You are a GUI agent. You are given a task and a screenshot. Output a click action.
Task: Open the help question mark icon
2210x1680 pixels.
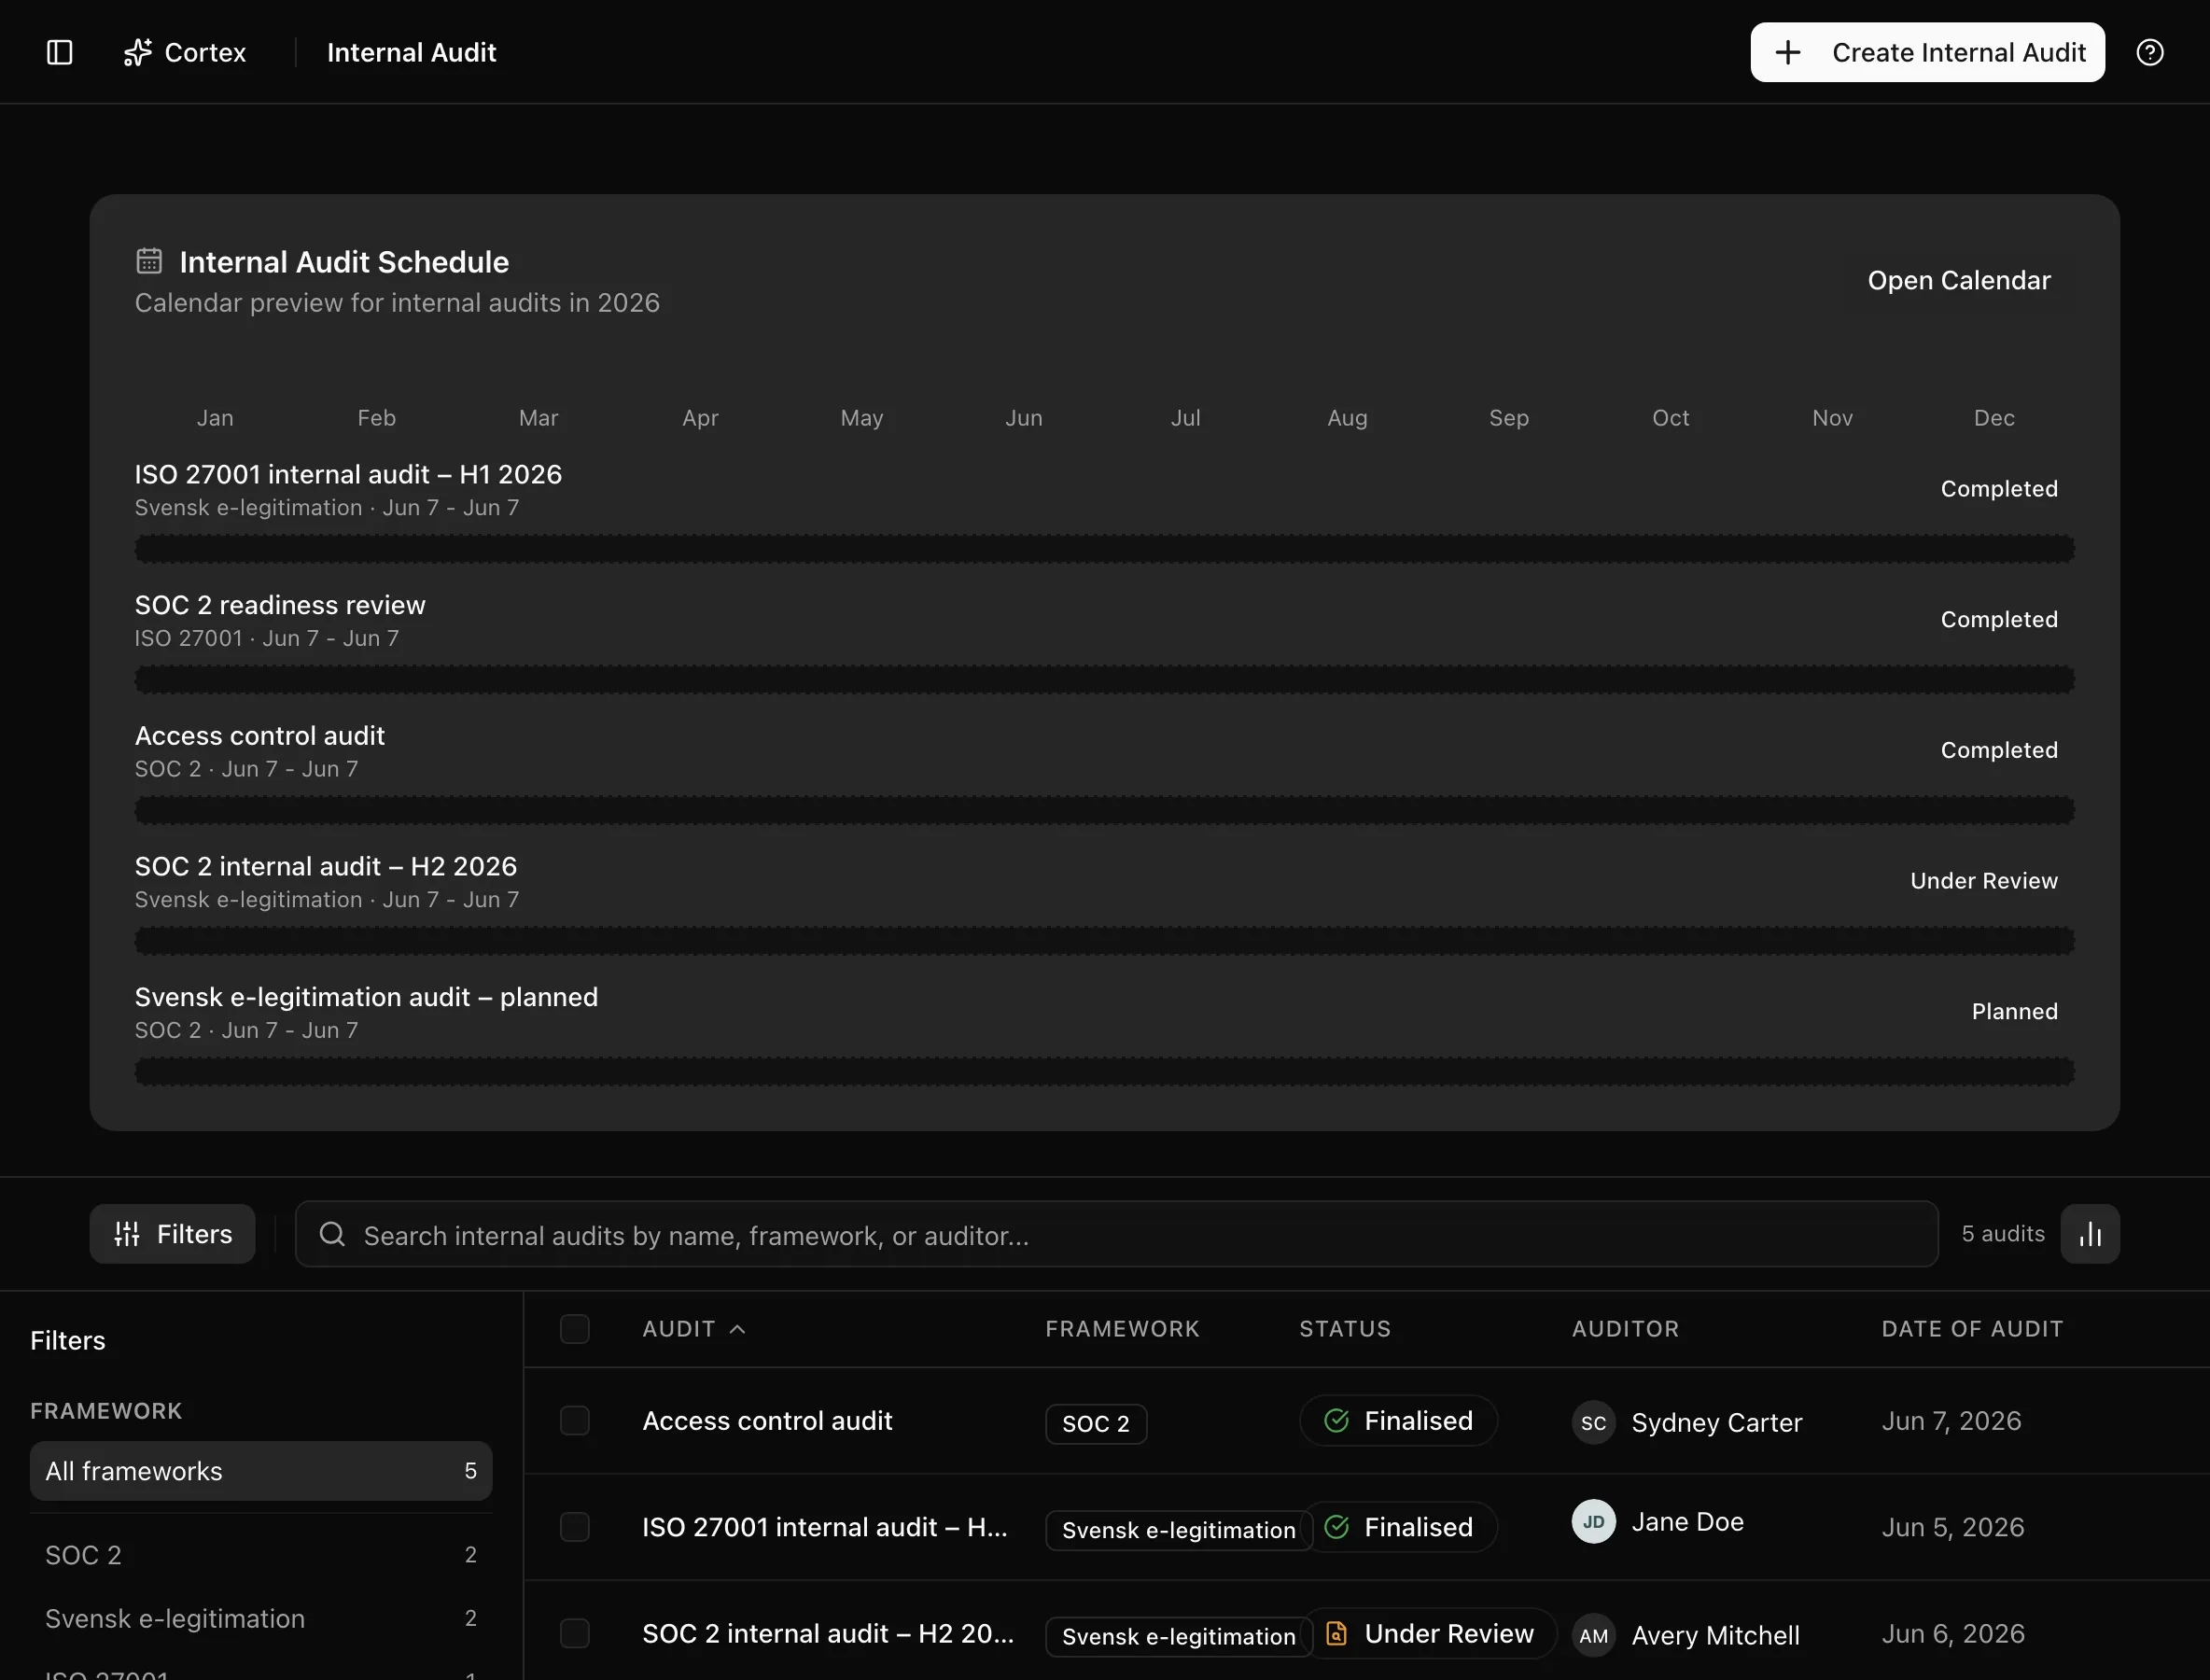(x=2149, y=52)
